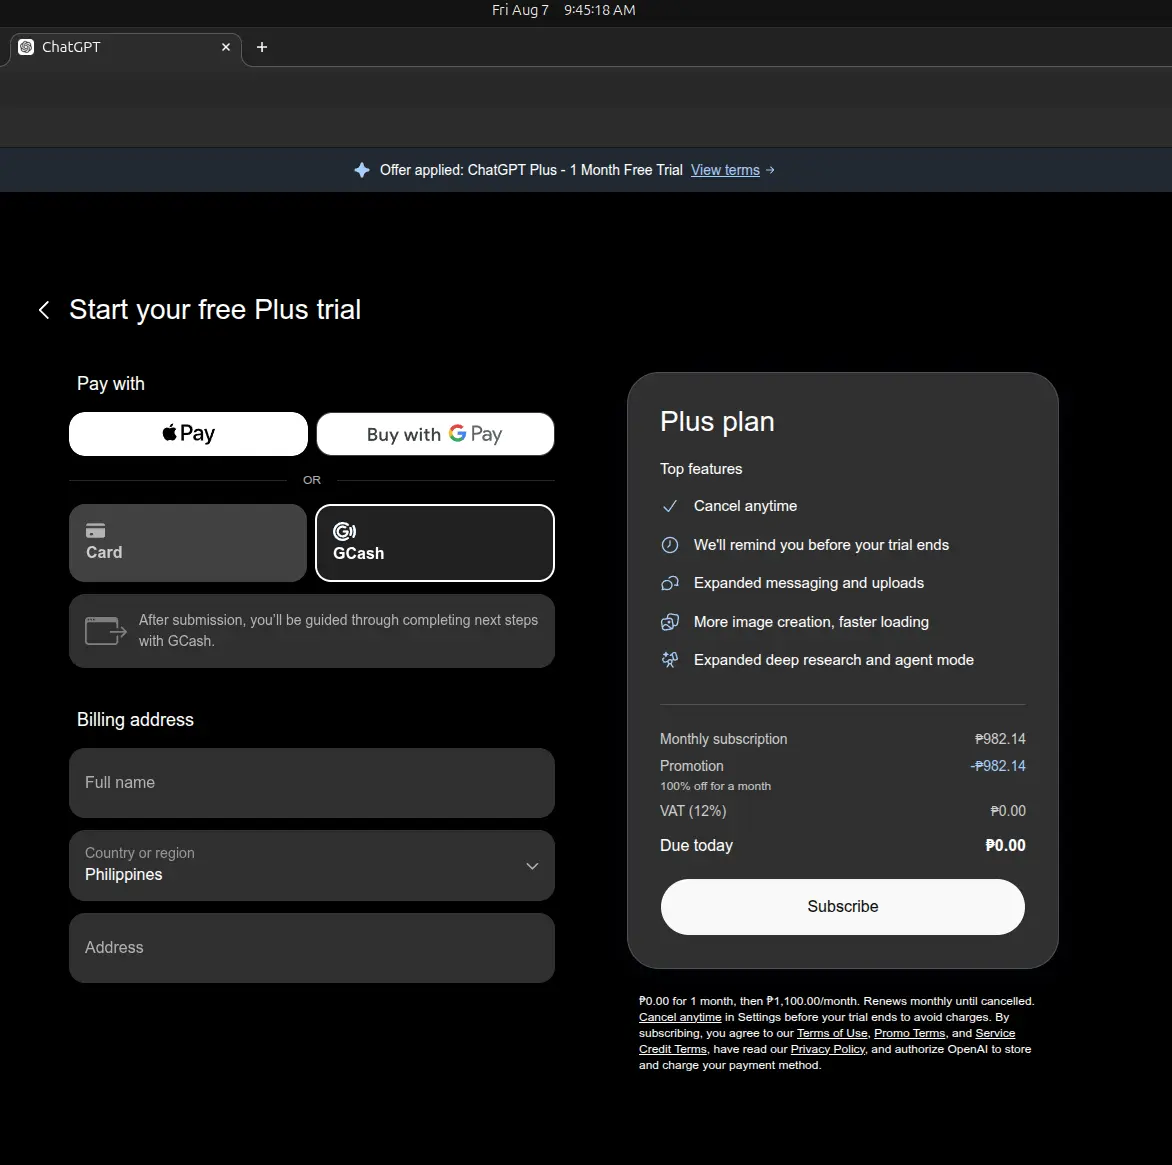
Task: Open the Promo Terms link
Action: [910, 1033]
